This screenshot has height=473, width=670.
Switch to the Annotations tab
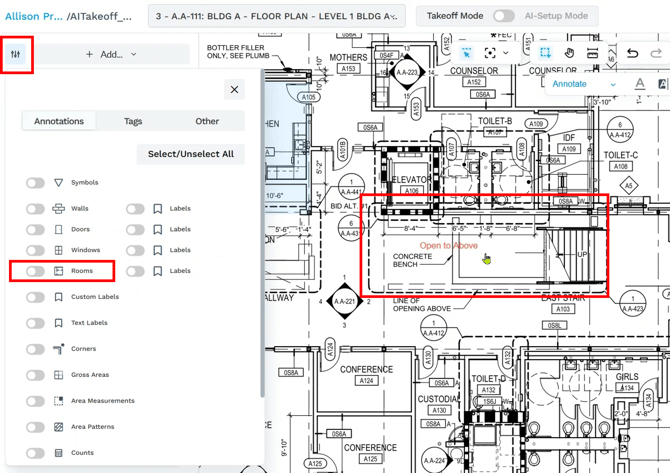tap(59, 121)
